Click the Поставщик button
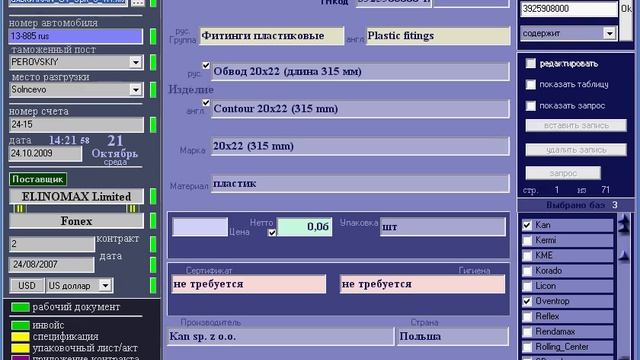The image size is (640, 360). pos(38,179)
